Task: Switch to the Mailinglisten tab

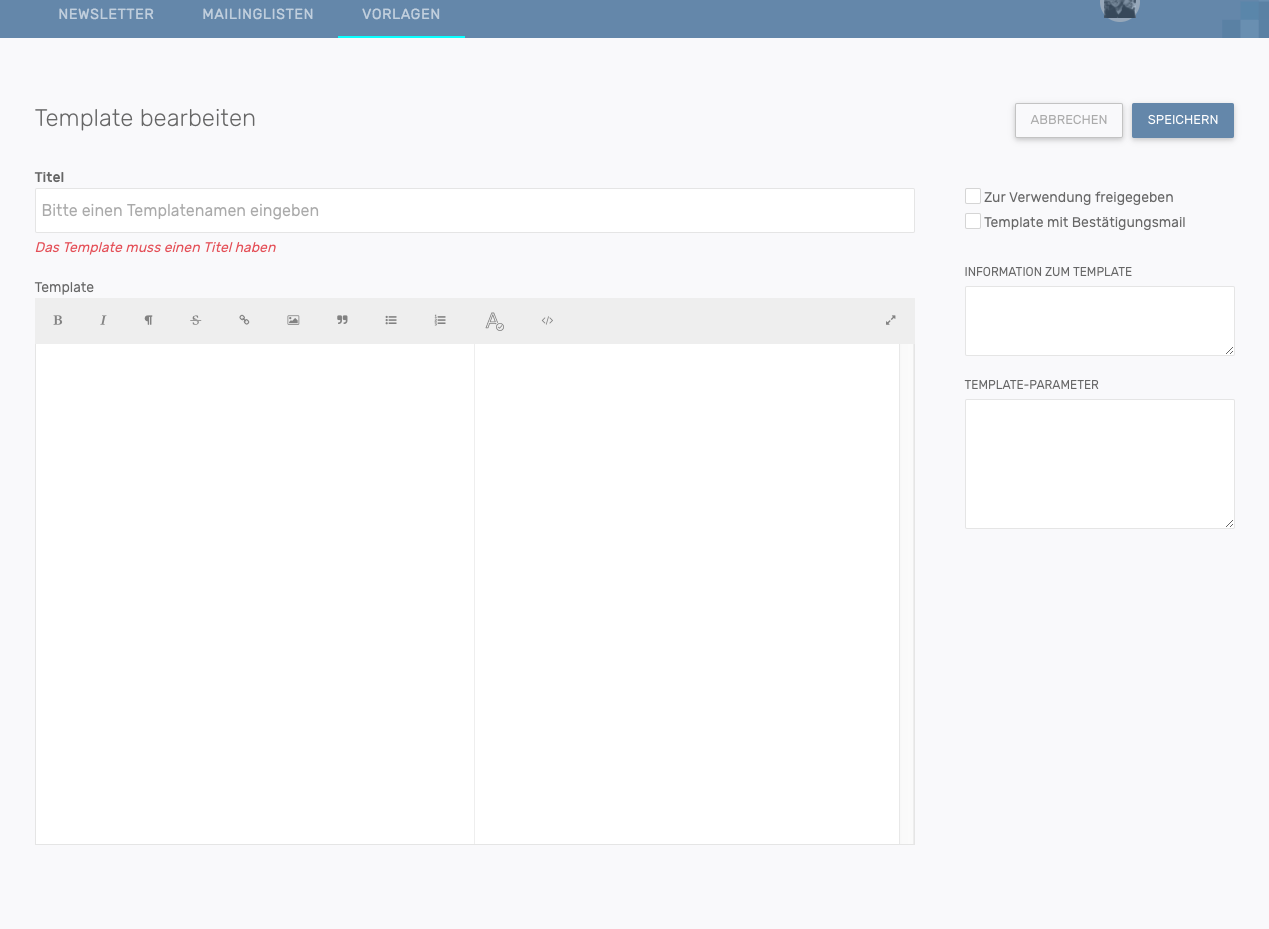Action: [x=258, y=15]
